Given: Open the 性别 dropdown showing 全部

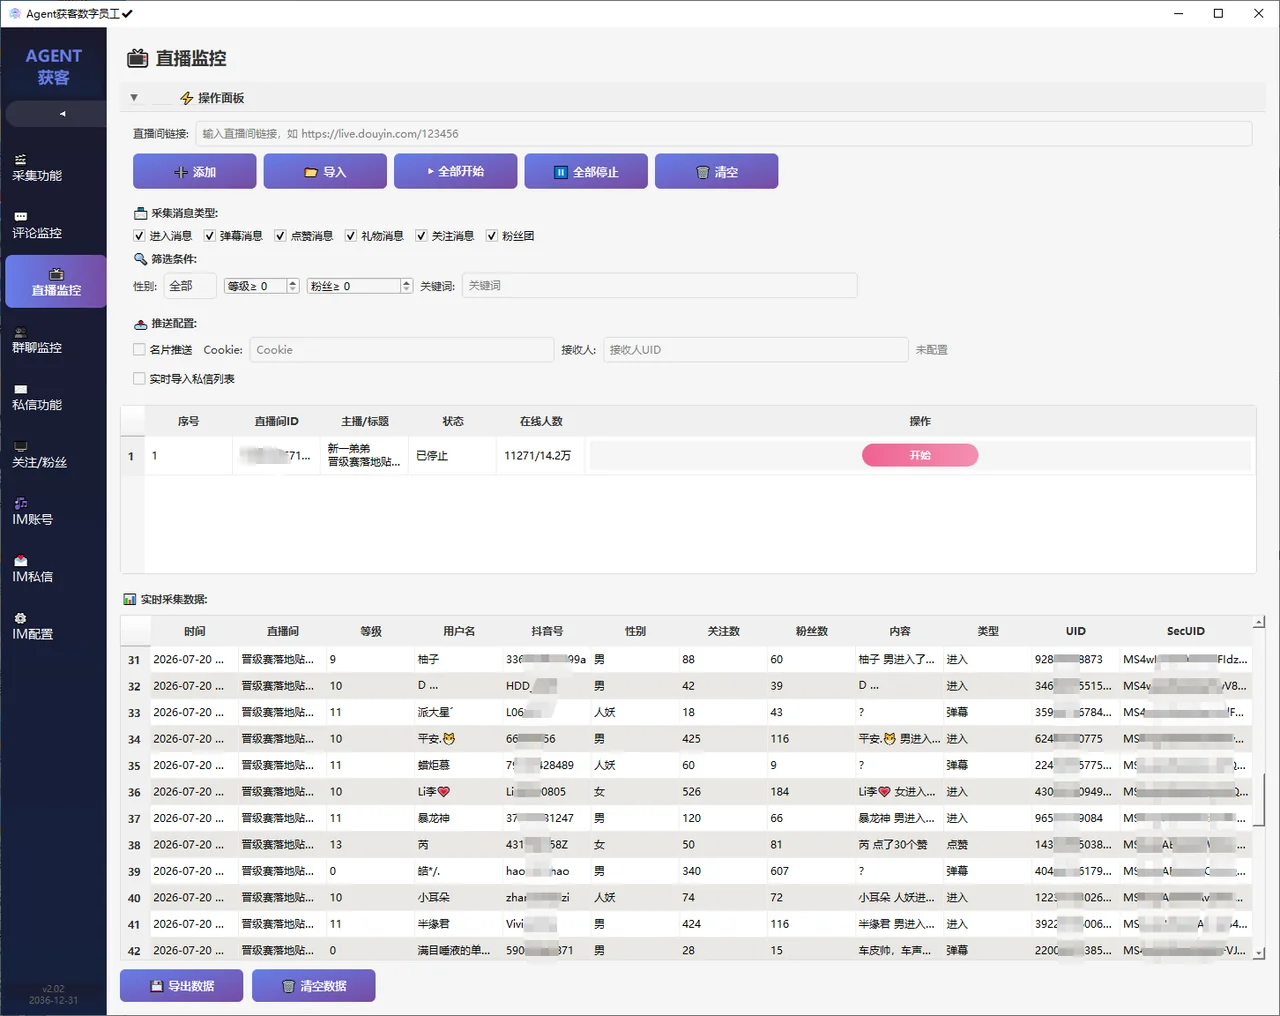Looking at the screenshot, I should [x=190, y=286].
